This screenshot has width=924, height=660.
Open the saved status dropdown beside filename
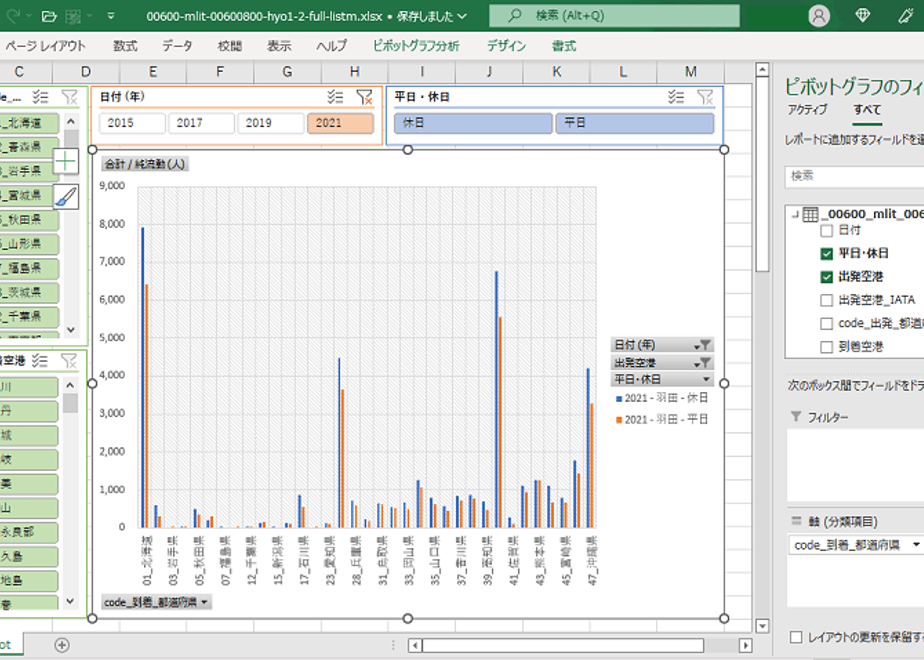point(462,16)
